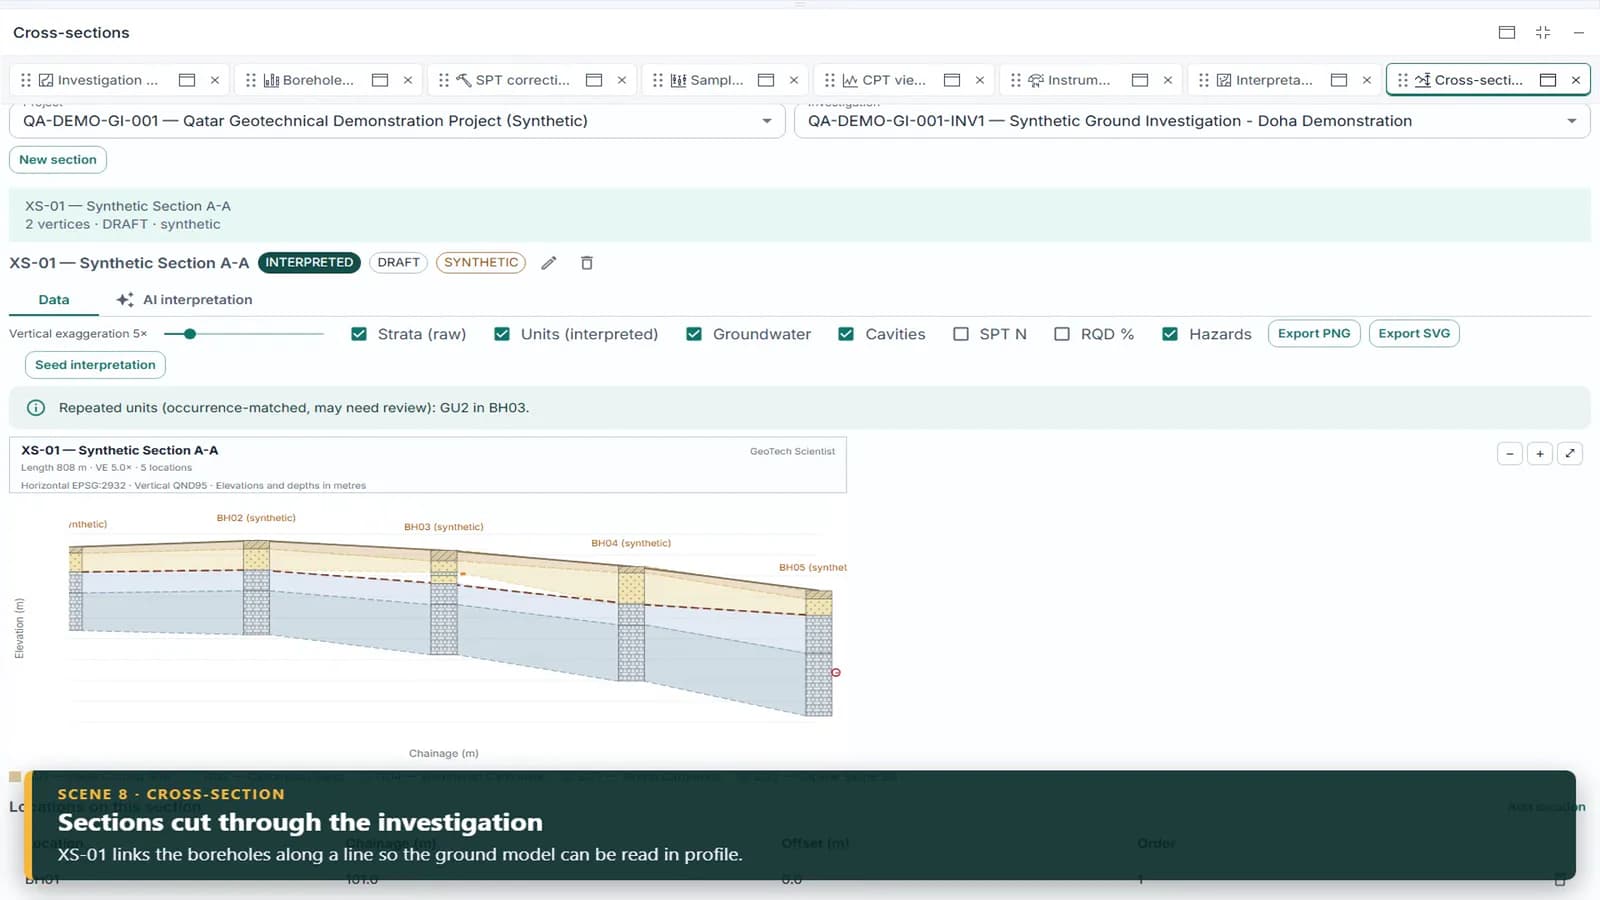Click Seed interpretation button
This screenshot has height=900, width=1600.
click(x=95, y=365)
